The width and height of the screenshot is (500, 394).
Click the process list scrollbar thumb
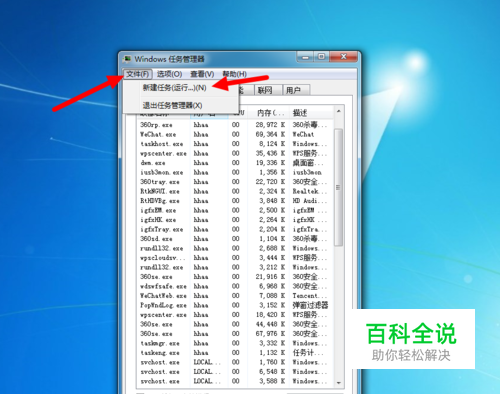pos(338,187)
